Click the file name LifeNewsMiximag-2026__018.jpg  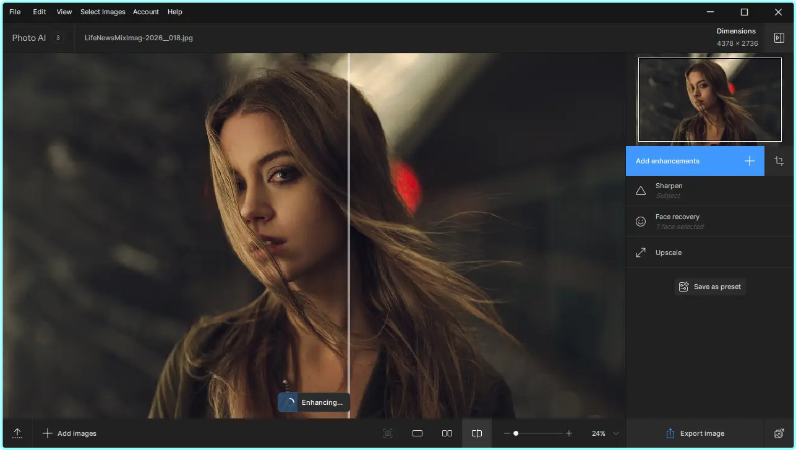(x=139, y=38)
